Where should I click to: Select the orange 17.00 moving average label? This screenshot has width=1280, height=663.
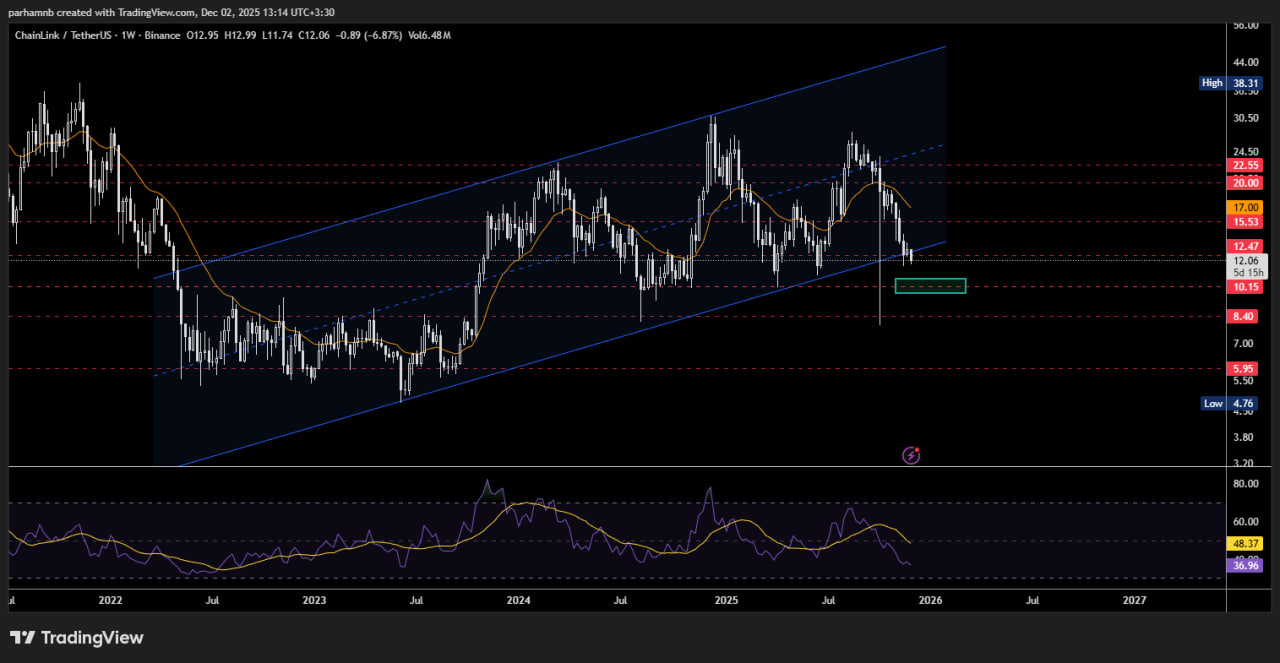tap(1245, 207)
